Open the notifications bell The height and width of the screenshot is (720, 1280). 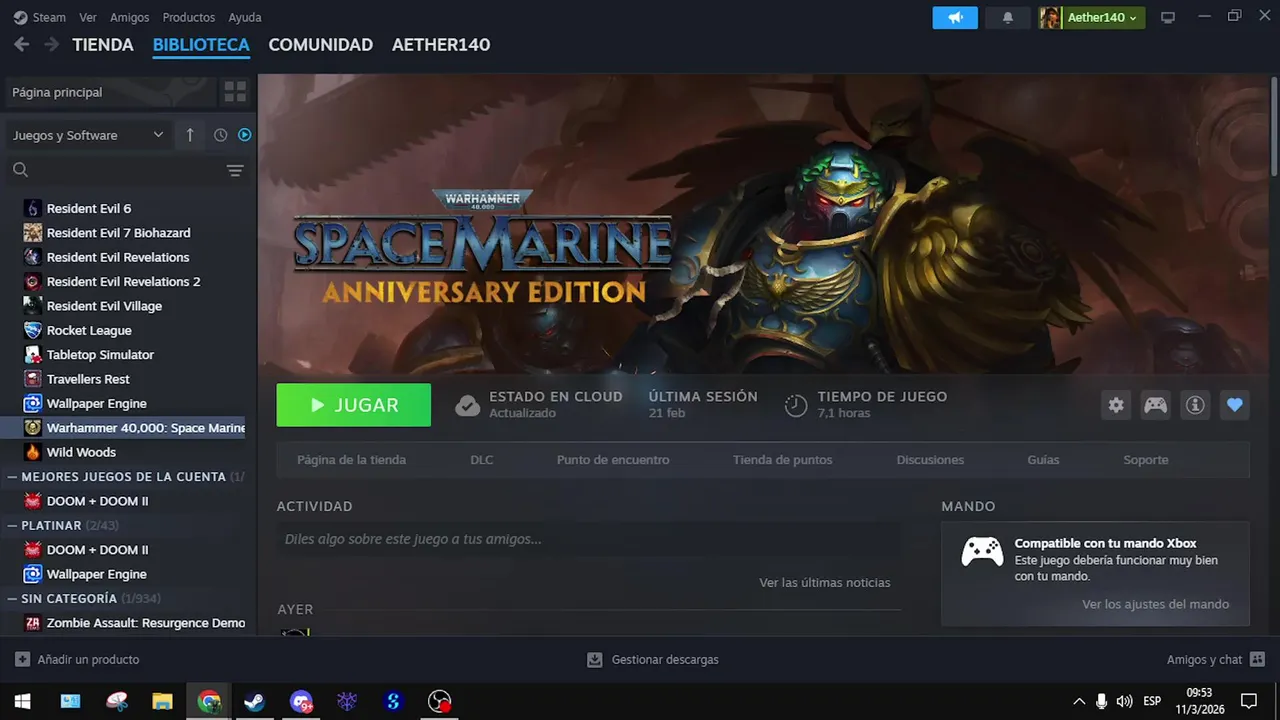tap(1008, 17)
